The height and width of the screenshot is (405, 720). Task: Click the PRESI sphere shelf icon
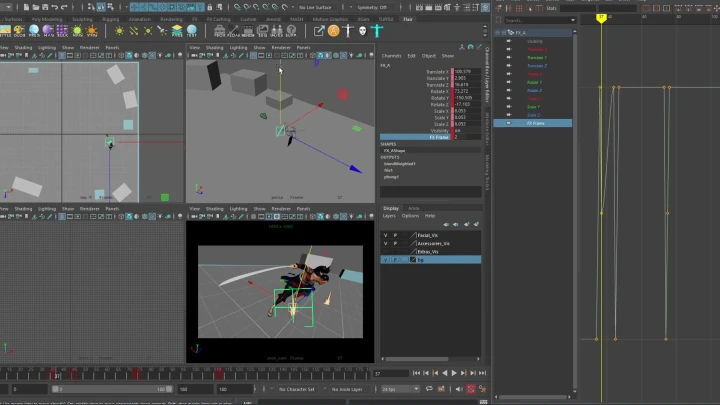34,31
